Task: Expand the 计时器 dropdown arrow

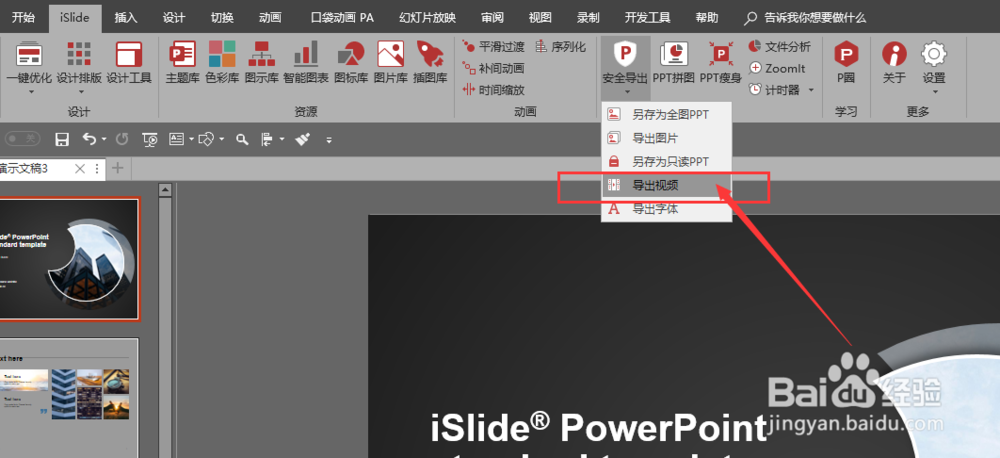Action: point(811,90)
